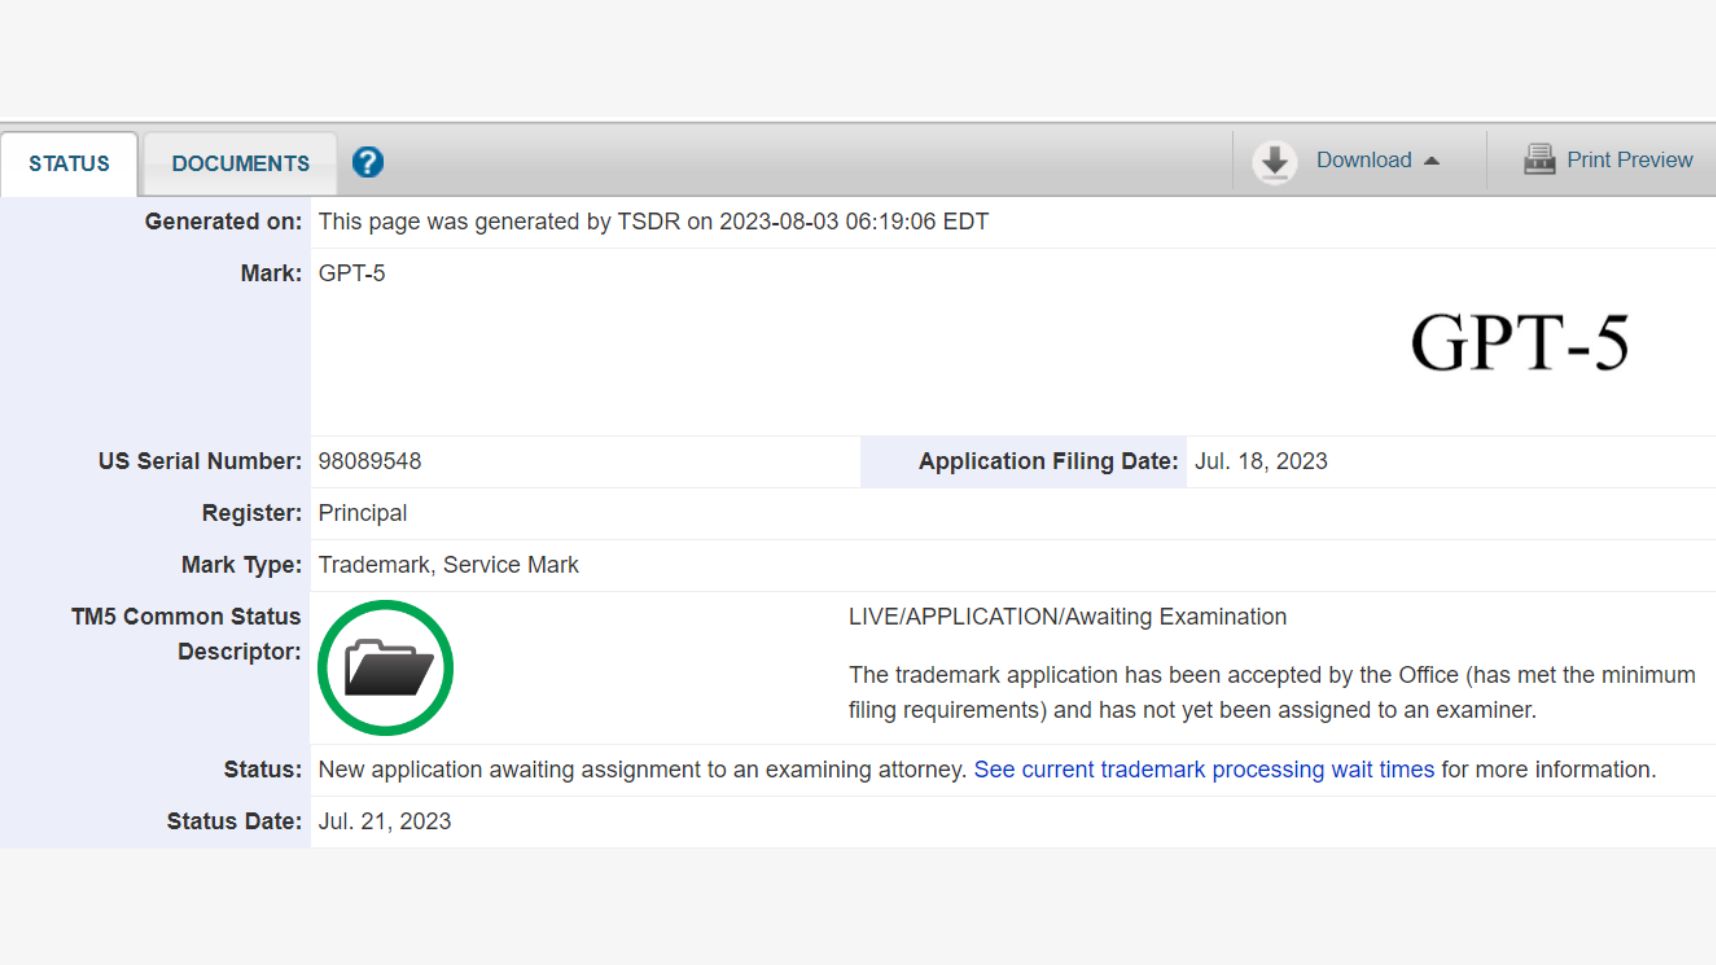The height and width of the screenshot is (965, 1716).
Task: Open the trademark processing wait times link
Action: (x=1203, y=770)
